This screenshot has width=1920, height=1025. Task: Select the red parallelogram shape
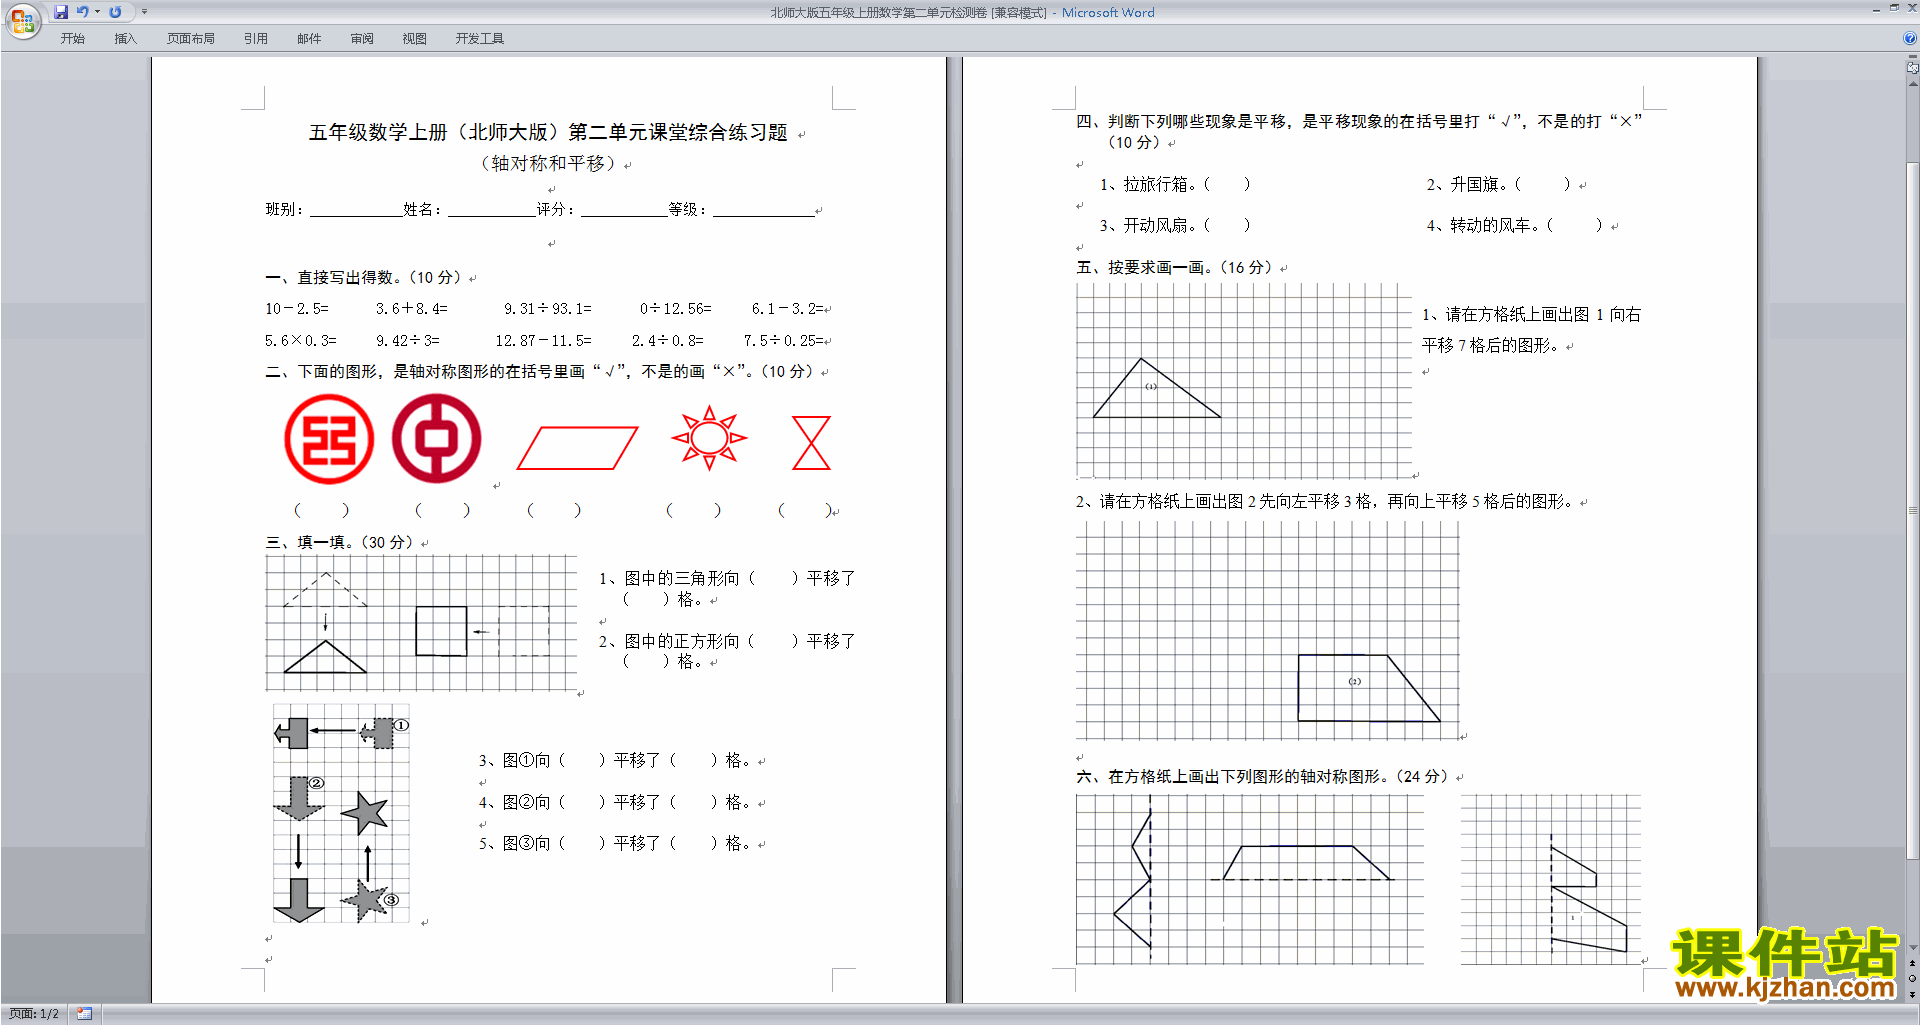point(577,448)
